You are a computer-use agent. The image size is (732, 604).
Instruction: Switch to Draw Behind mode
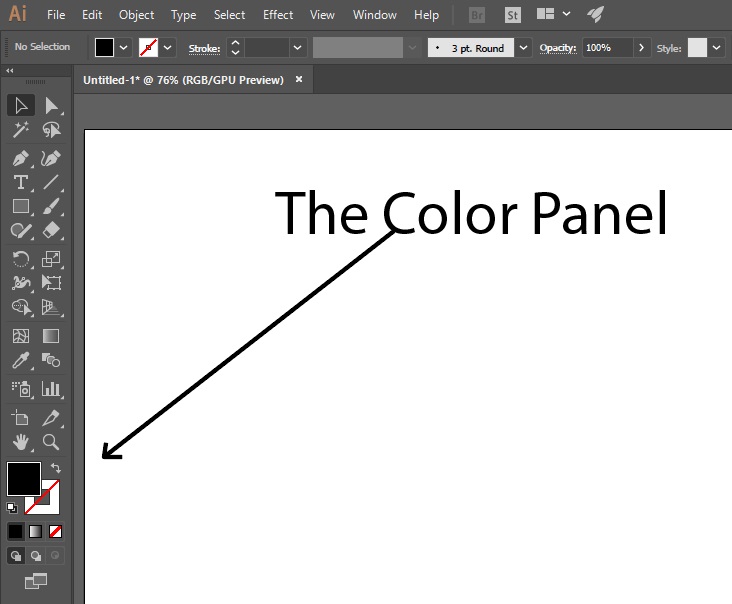(x=36, y=555)
